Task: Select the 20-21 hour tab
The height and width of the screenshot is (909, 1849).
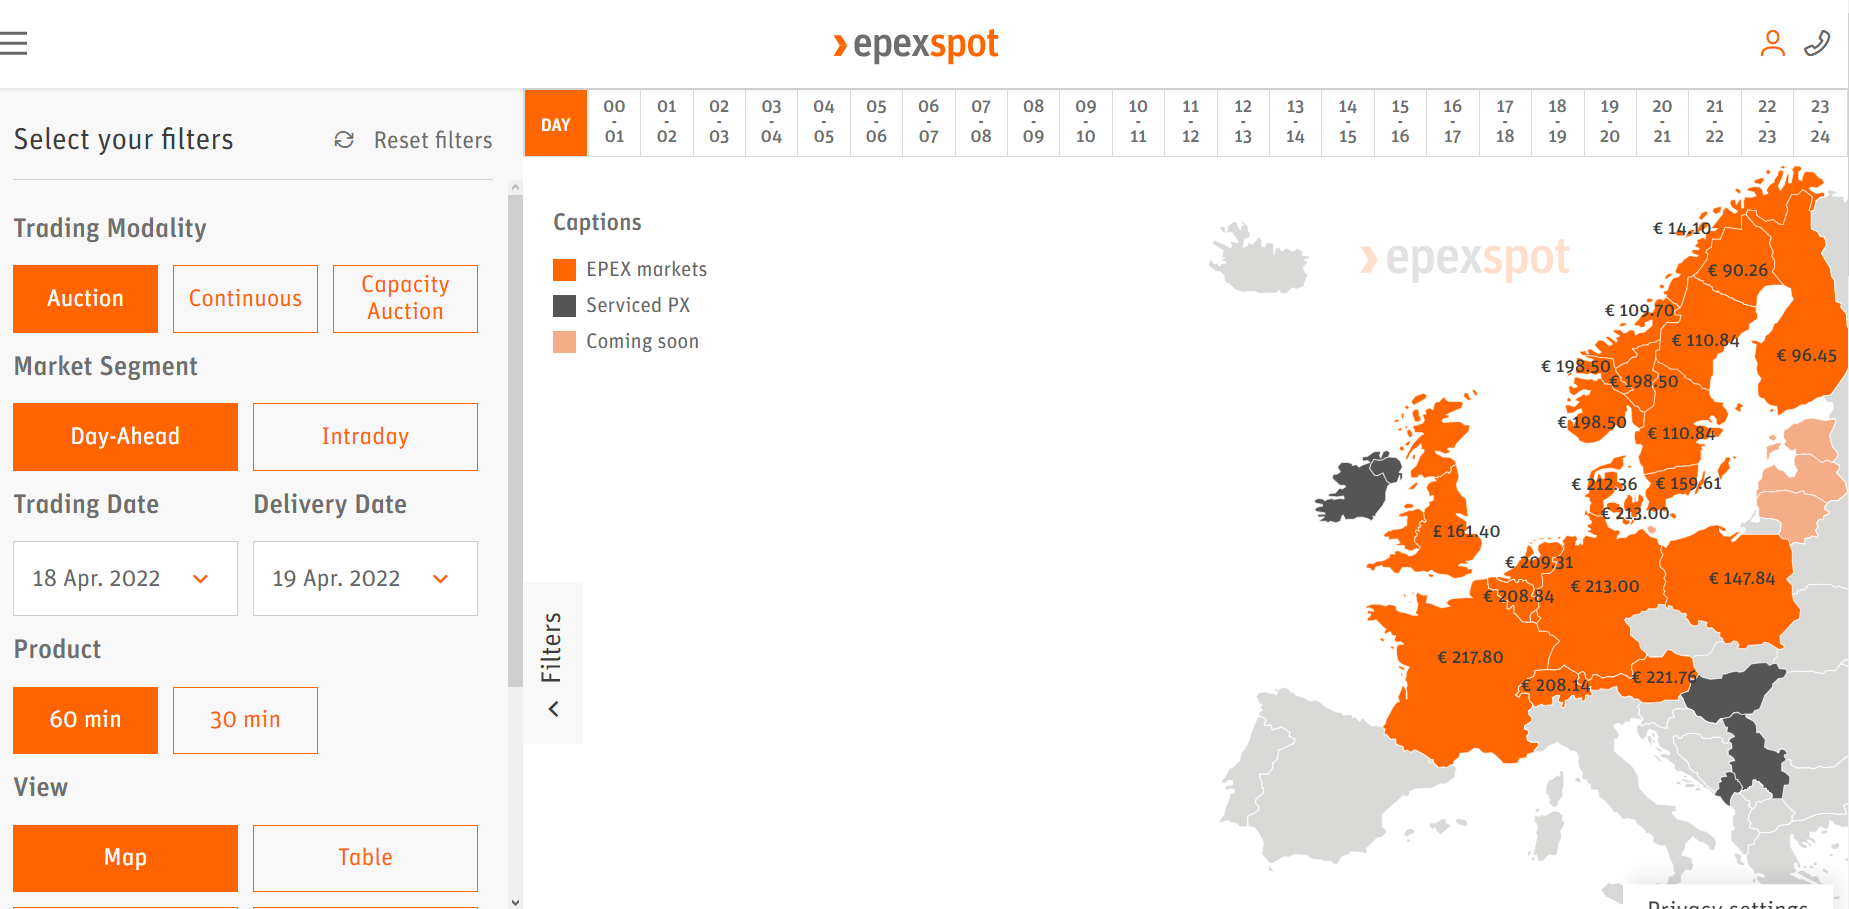Action: point(1662,122)
